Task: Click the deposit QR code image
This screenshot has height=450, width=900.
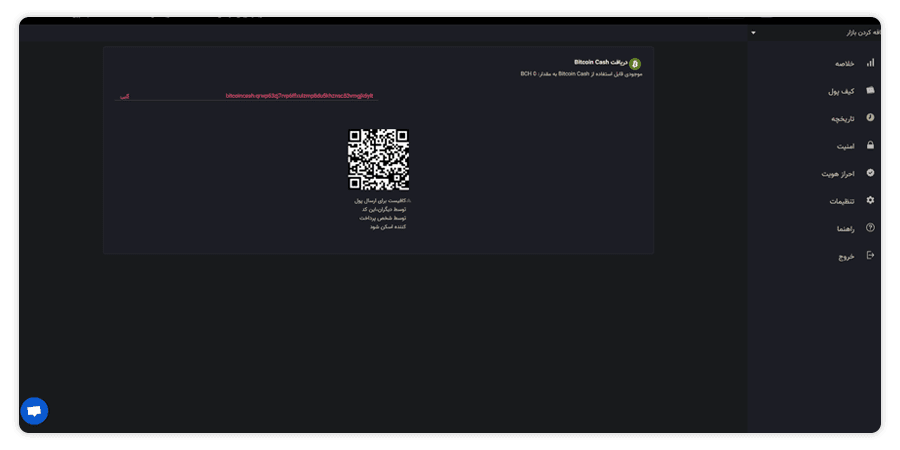Action: (378, 160)
